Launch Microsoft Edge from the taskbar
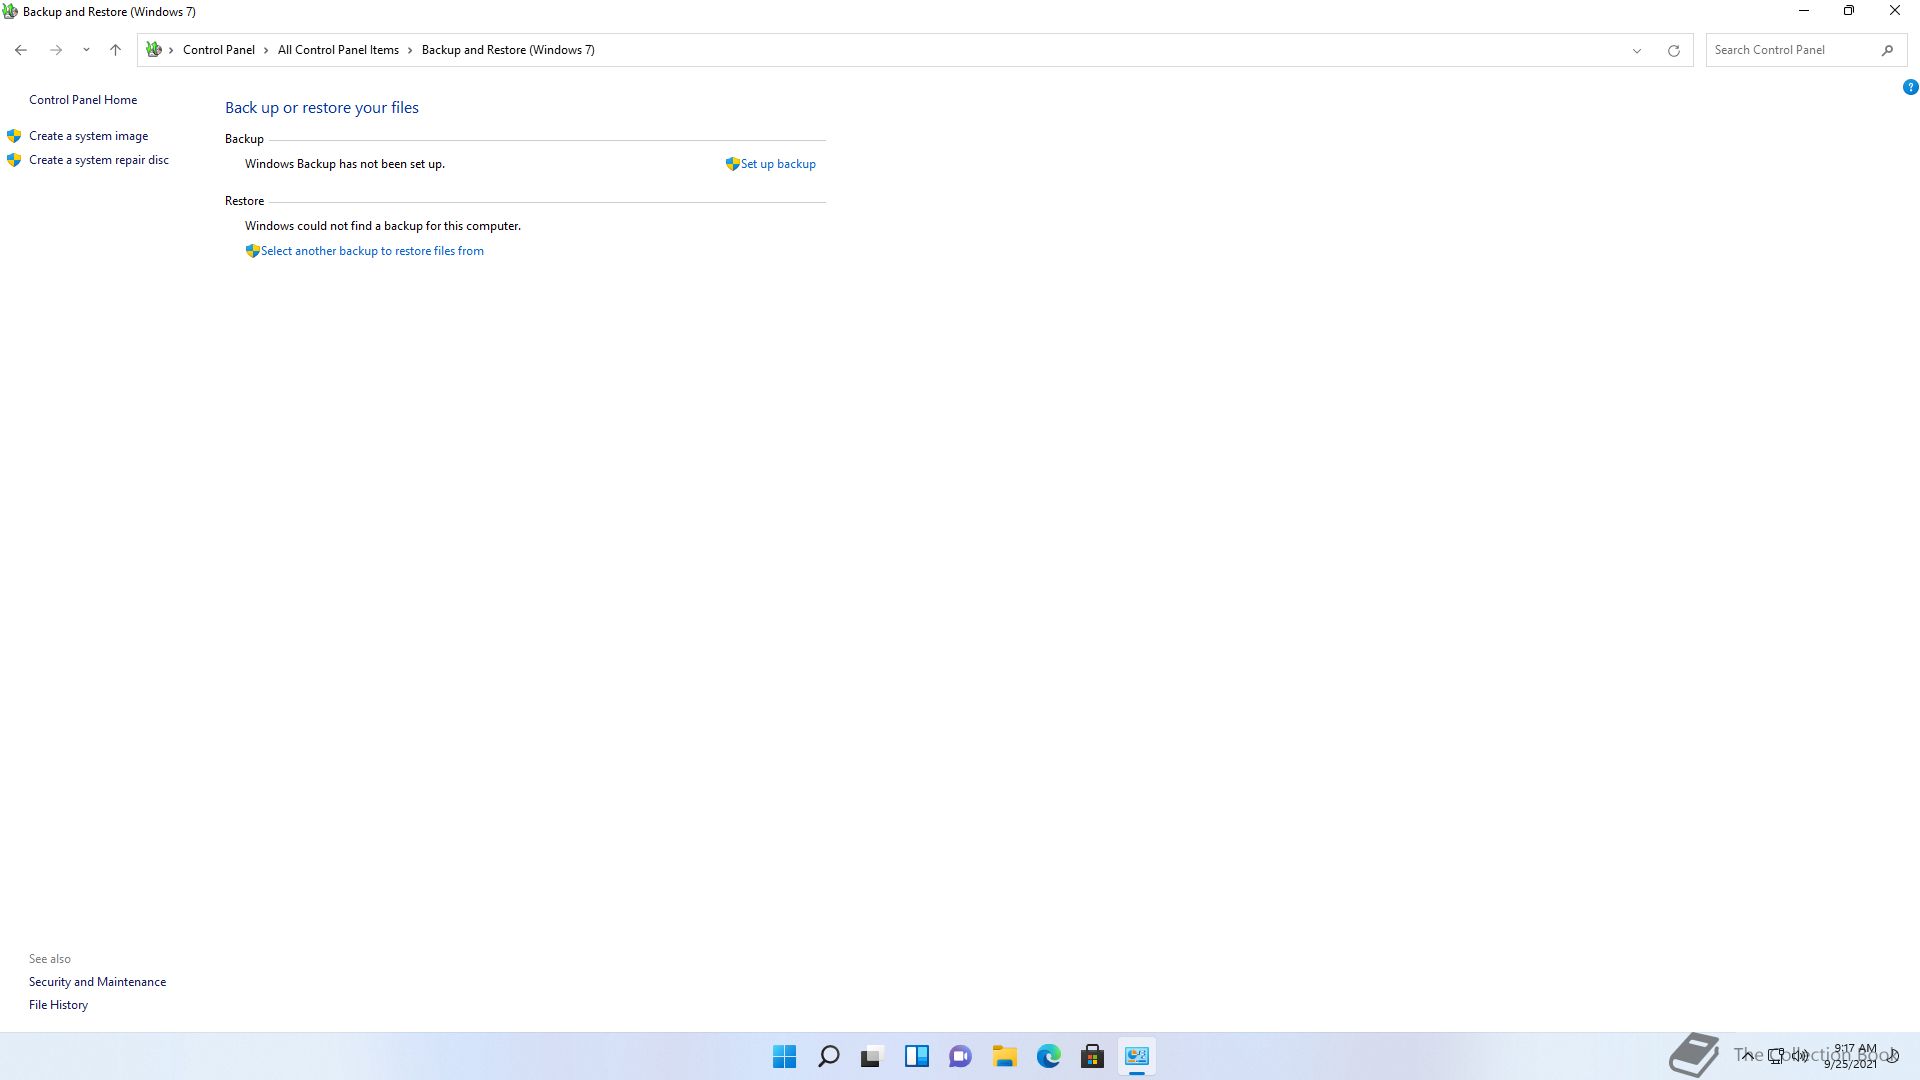Image resolution: width=1920 pixels, height=1080 pixels. tap(1048, 1056)
